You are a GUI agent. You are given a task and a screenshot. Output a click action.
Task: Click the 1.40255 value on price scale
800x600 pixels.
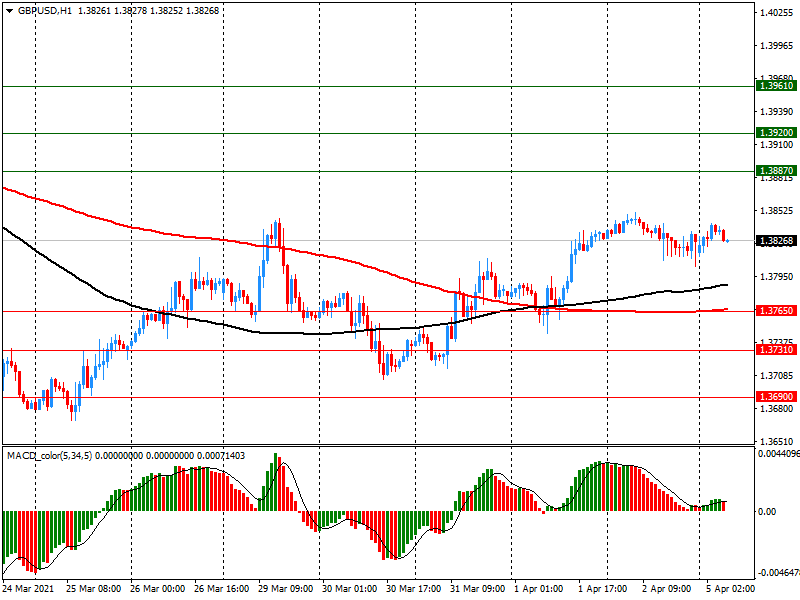click(x=775, y=14)
